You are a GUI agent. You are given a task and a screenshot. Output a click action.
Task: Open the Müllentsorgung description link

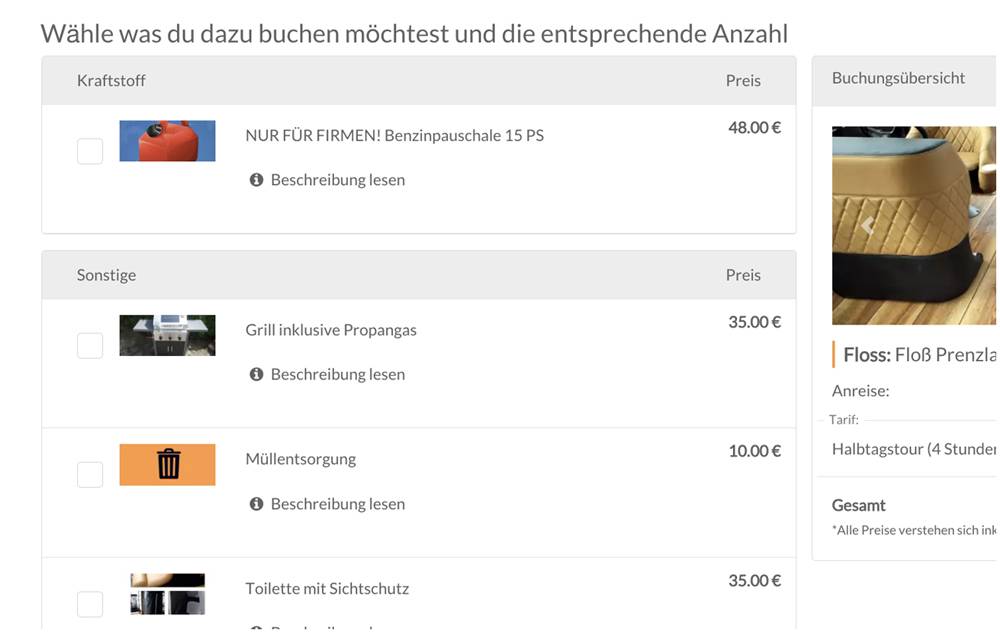click(337, 503)
